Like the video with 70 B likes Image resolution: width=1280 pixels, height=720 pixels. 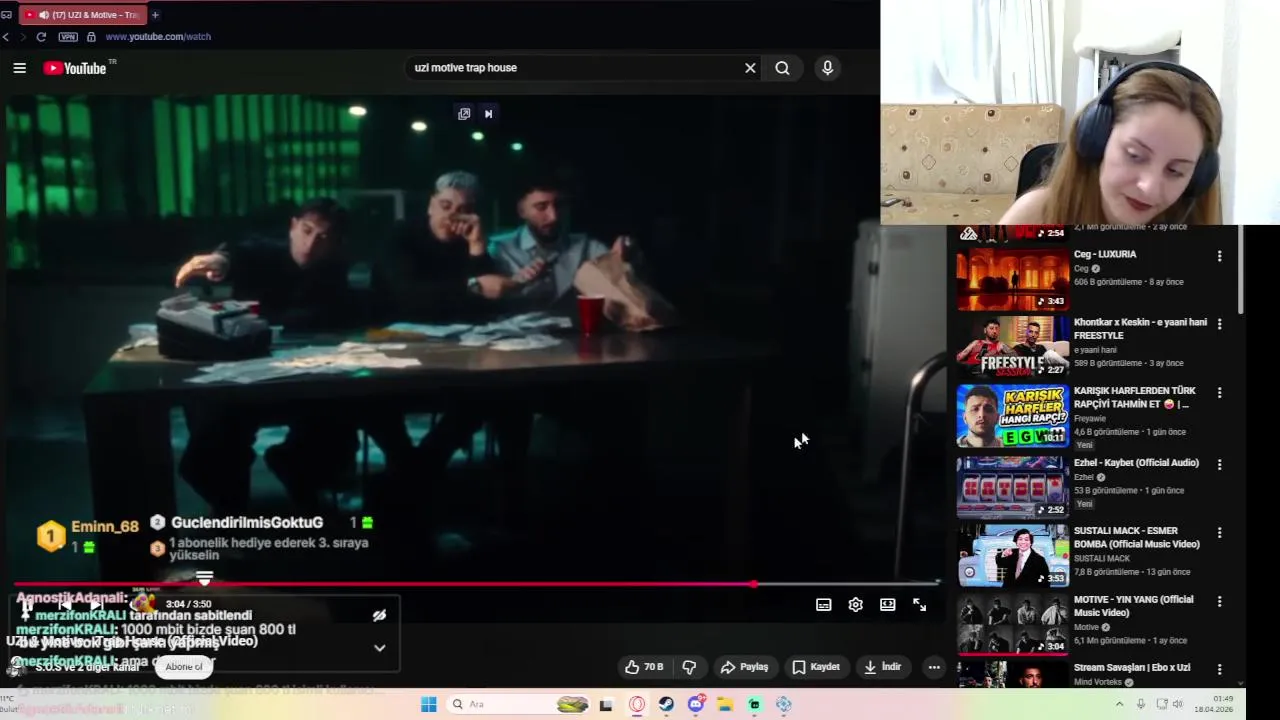click(x=644, y=667)
